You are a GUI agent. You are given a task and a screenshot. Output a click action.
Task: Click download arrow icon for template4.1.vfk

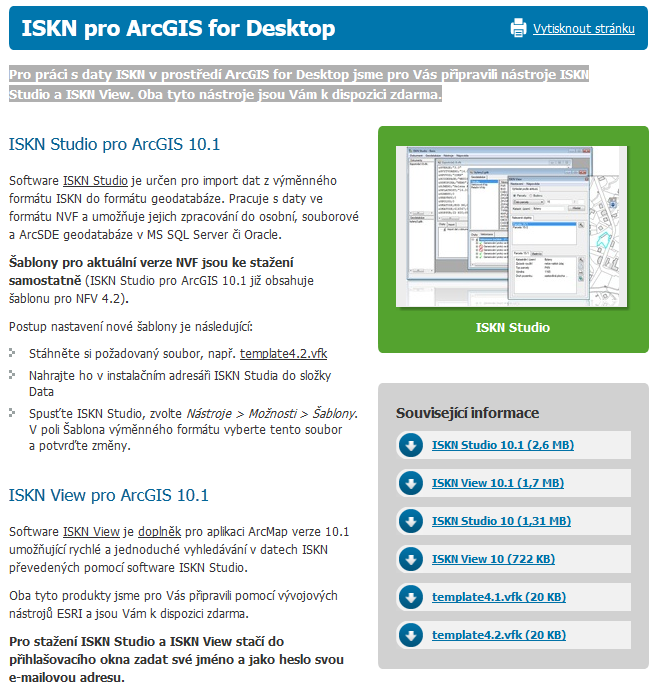pos(411,597)
